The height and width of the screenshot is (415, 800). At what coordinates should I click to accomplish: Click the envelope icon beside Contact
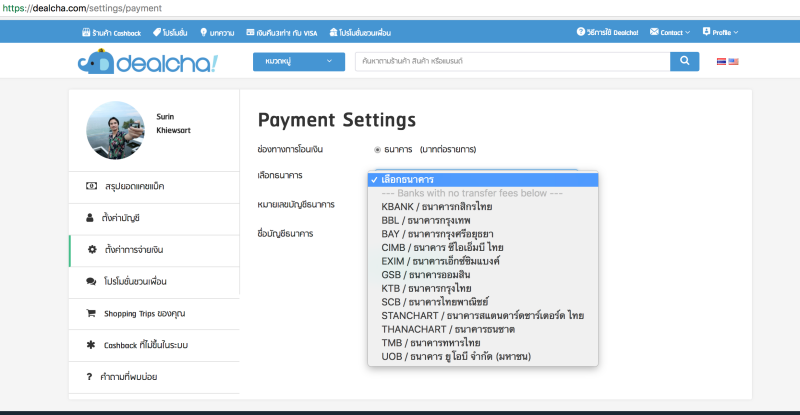[x=654, y=32]
